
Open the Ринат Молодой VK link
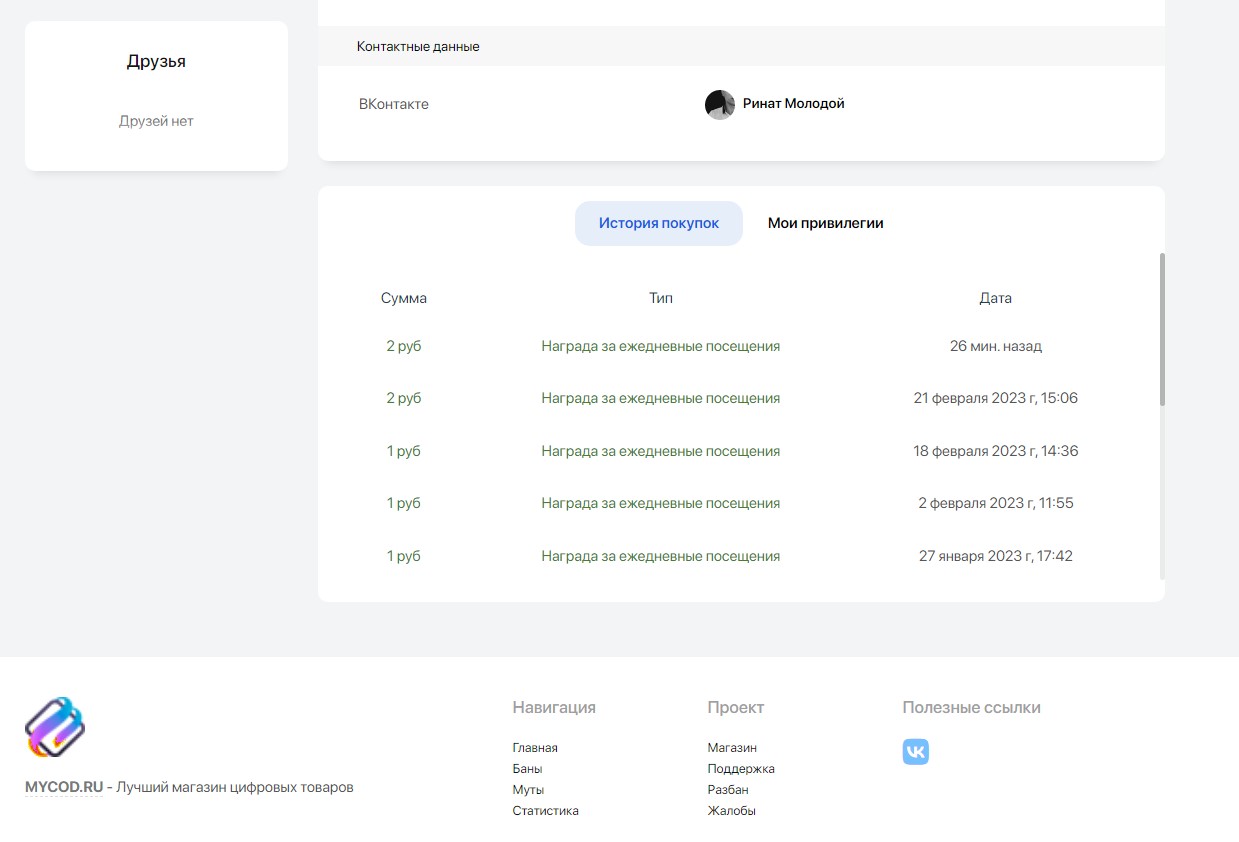pos(793,104)
